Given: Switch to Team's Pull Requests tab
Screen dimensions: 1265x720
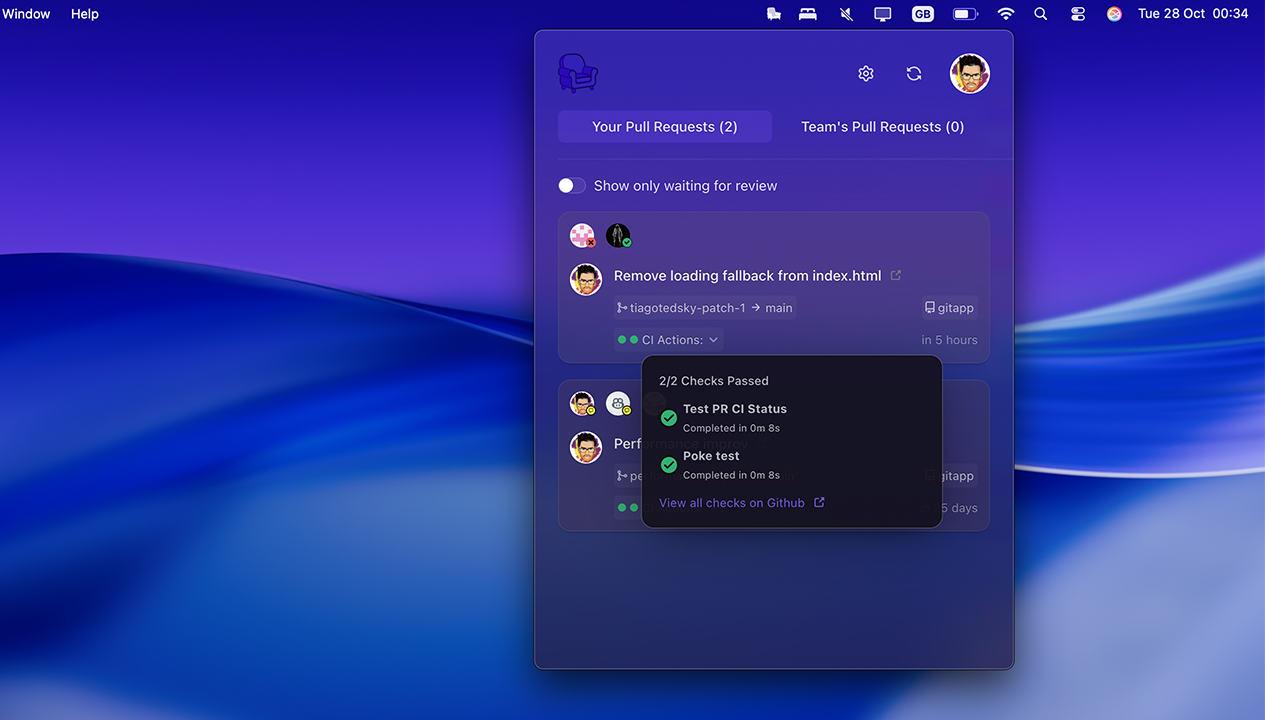Looking at the screenshot, I should point(882,126).
